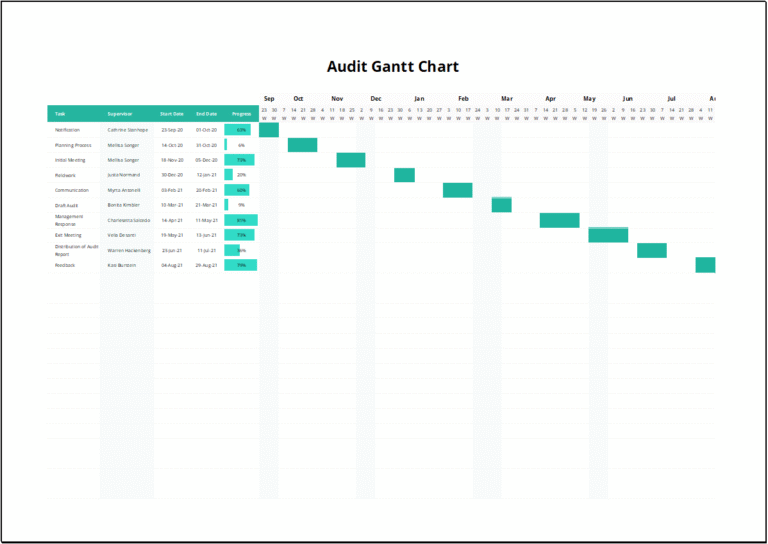
Task: Click end date 05-Dec-20
Action: (206, 160)
